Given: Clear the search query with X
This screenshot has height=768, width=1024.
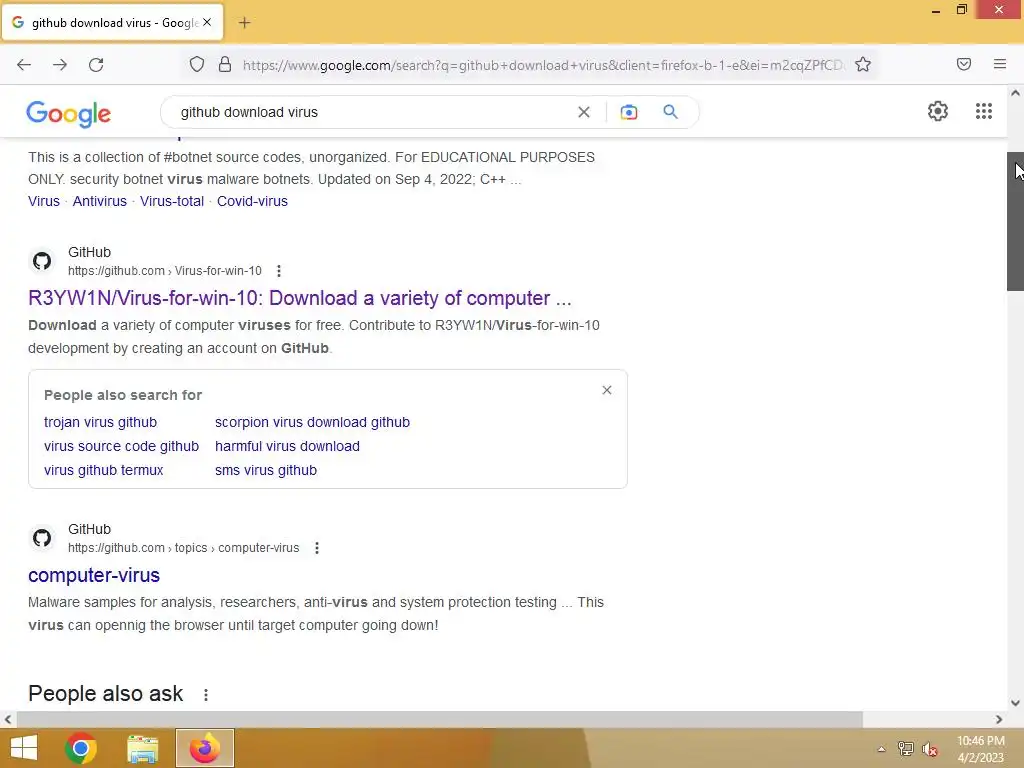Looking at the screenshot, I should click(584, 112).
